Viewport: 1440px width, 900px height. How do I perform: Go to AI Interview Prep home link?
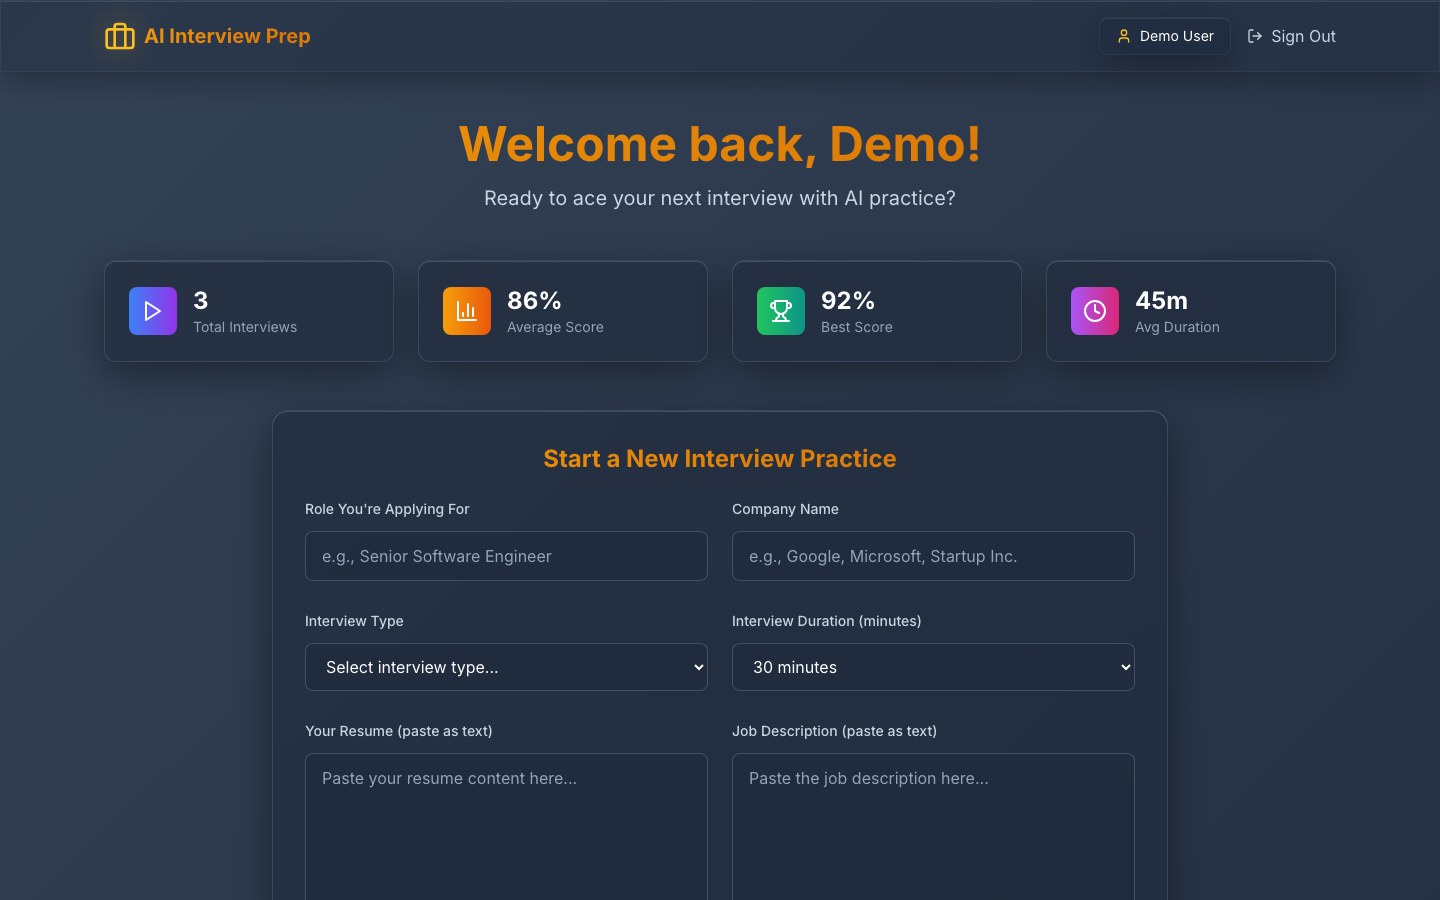click(208, 36)
